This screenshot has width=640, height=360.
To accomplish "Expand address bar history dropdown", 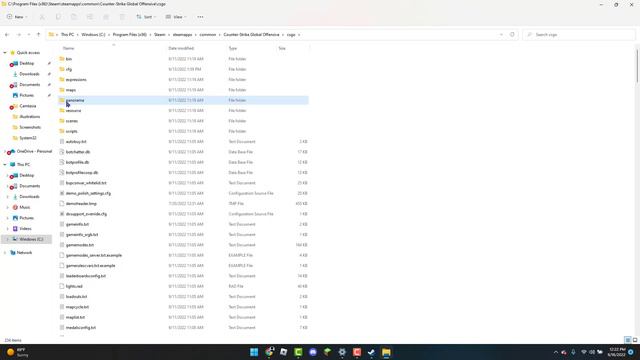I will [501, 35].
